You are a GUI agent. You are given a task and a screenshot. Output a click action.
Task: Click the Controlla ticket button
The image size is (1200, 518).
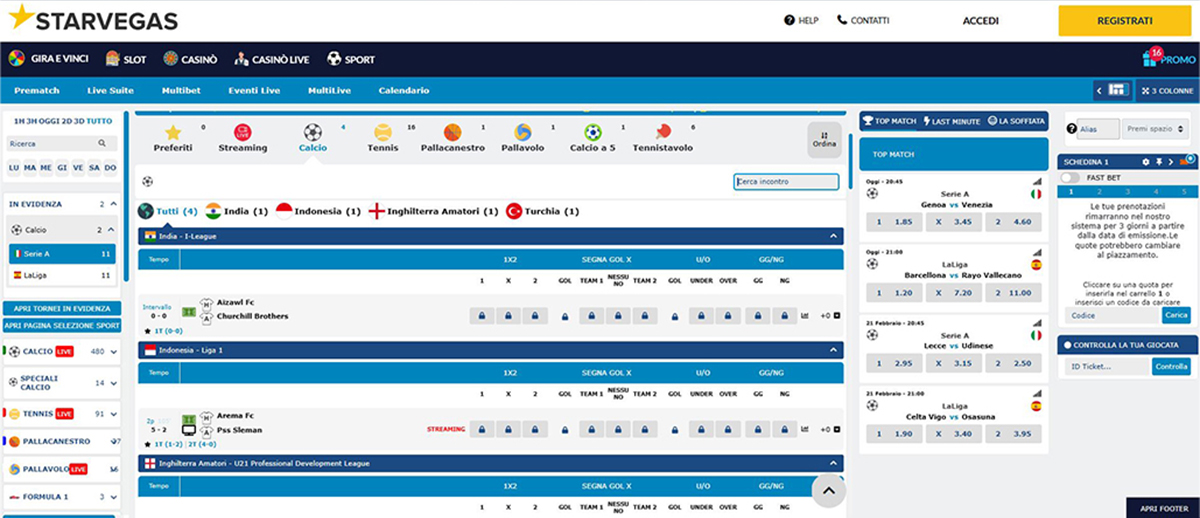pyautogui.click(x=1171, y=367)
